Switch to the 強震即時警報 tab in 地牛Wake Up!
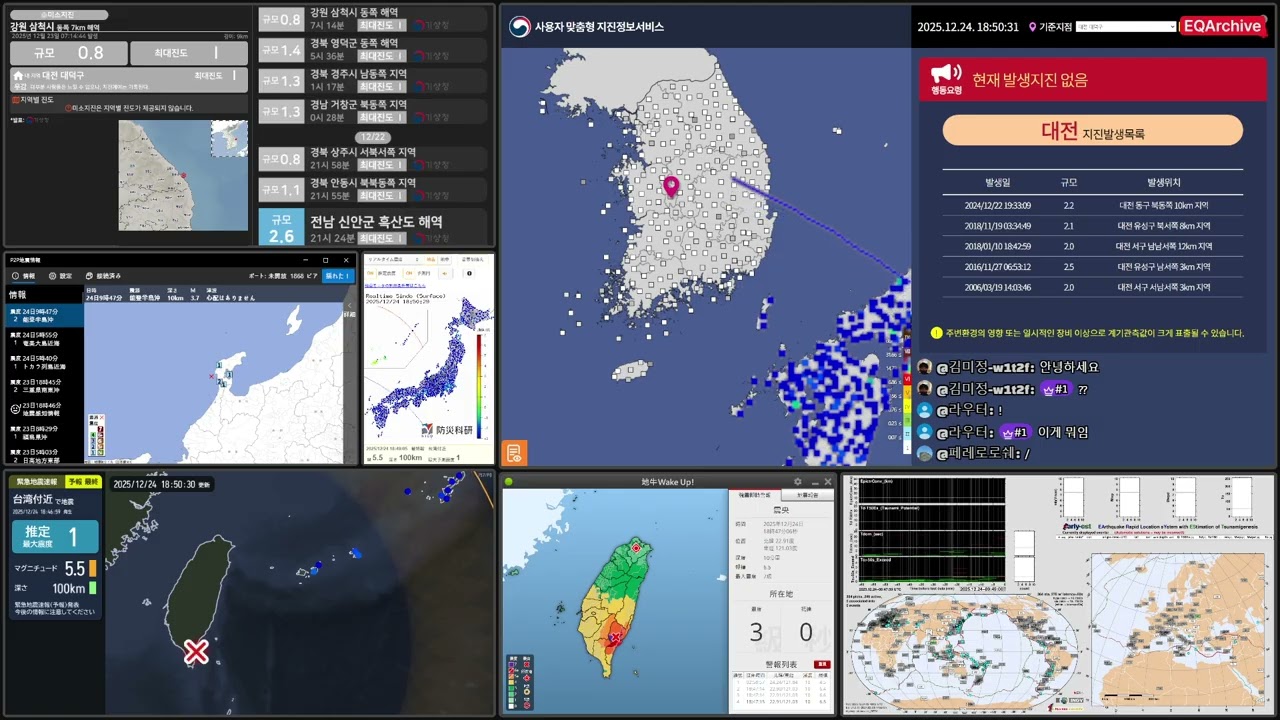 757,495
